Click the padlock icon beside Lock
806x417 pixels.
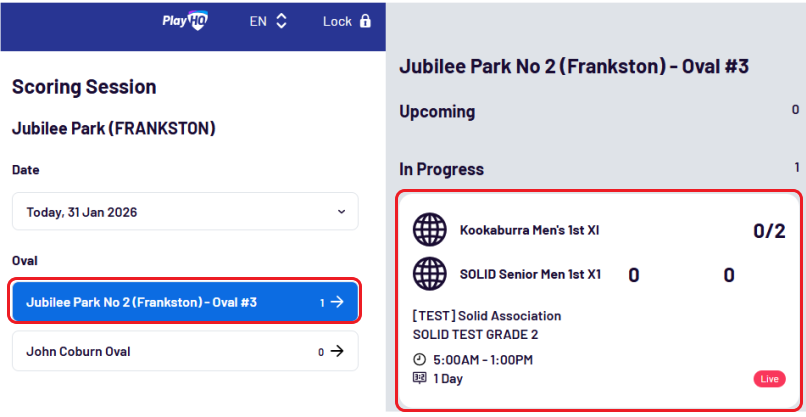point(365,21)
